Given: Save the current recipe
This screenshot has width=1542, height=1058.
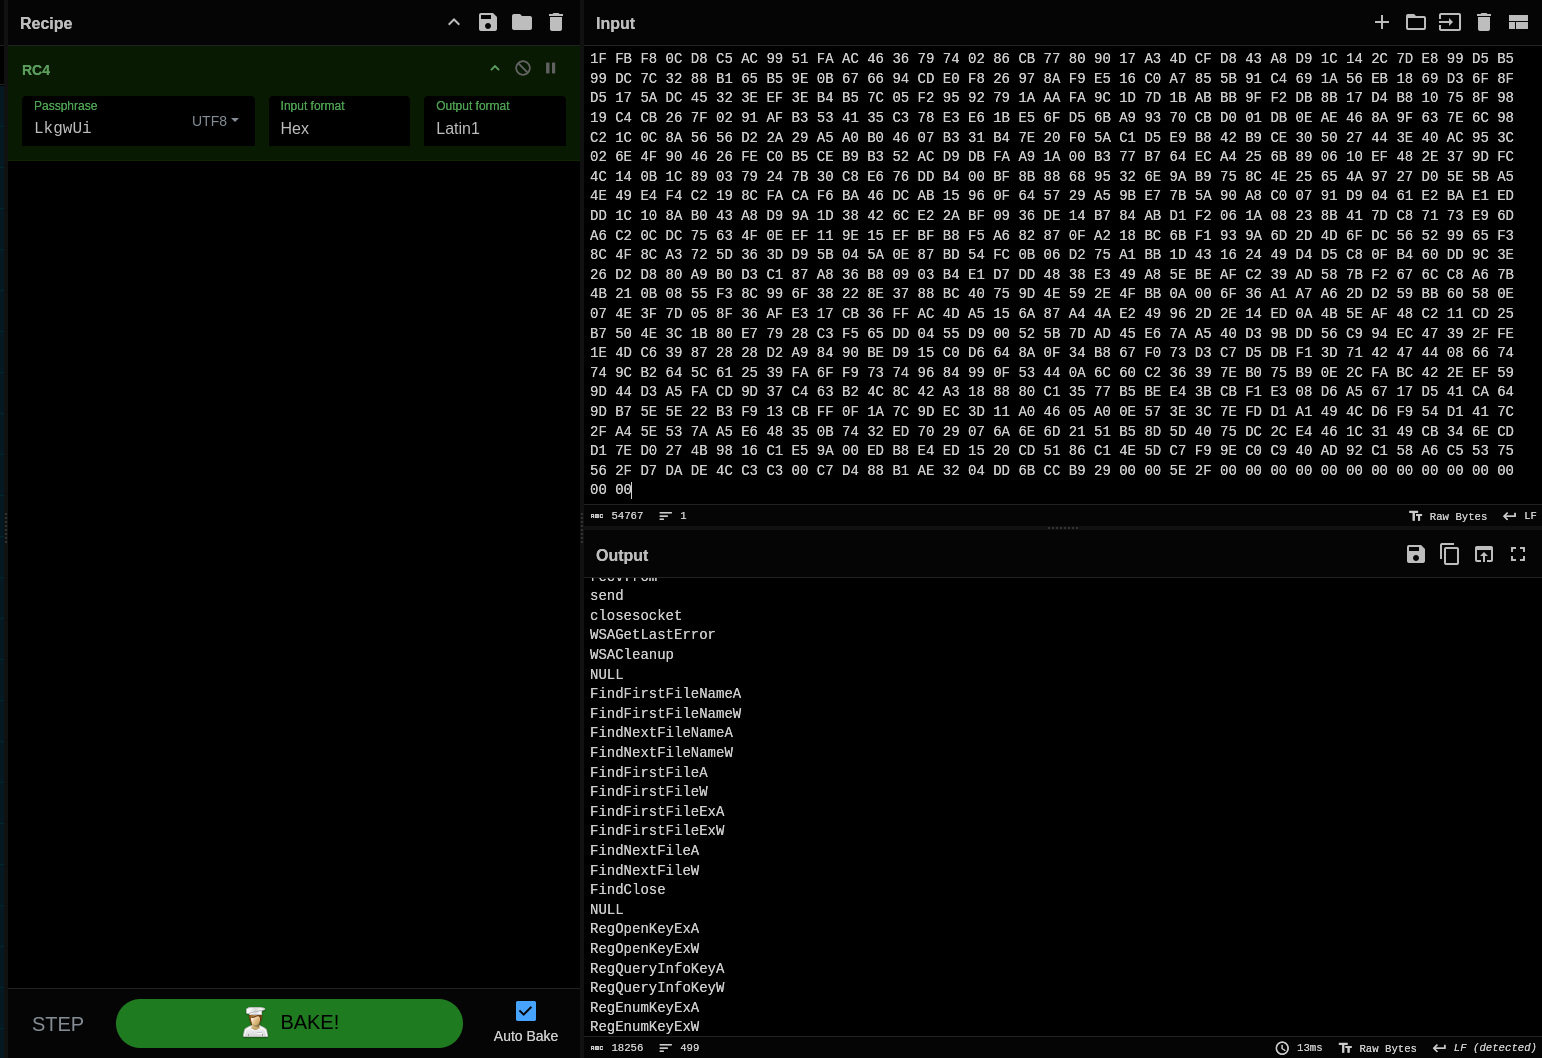Looking at the screenshot, I should 488,22.
